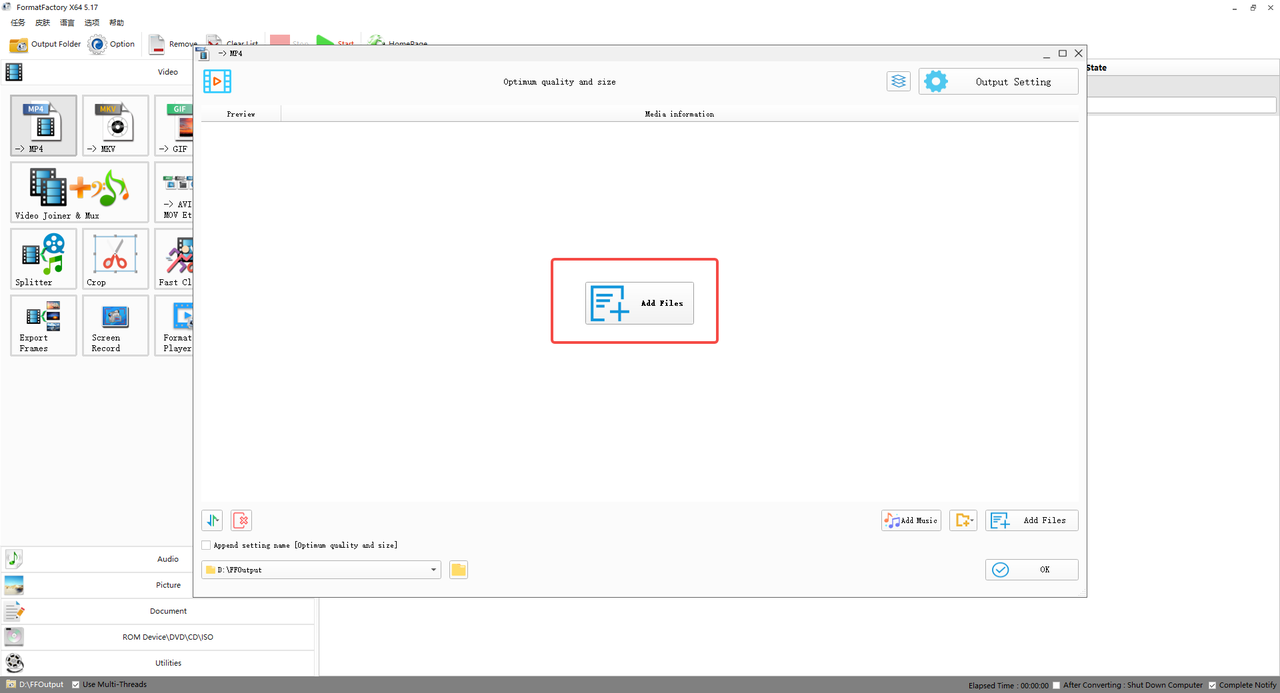Open the Splitter tool
This screenshot has height=693, width=1280.
[44, 259]
